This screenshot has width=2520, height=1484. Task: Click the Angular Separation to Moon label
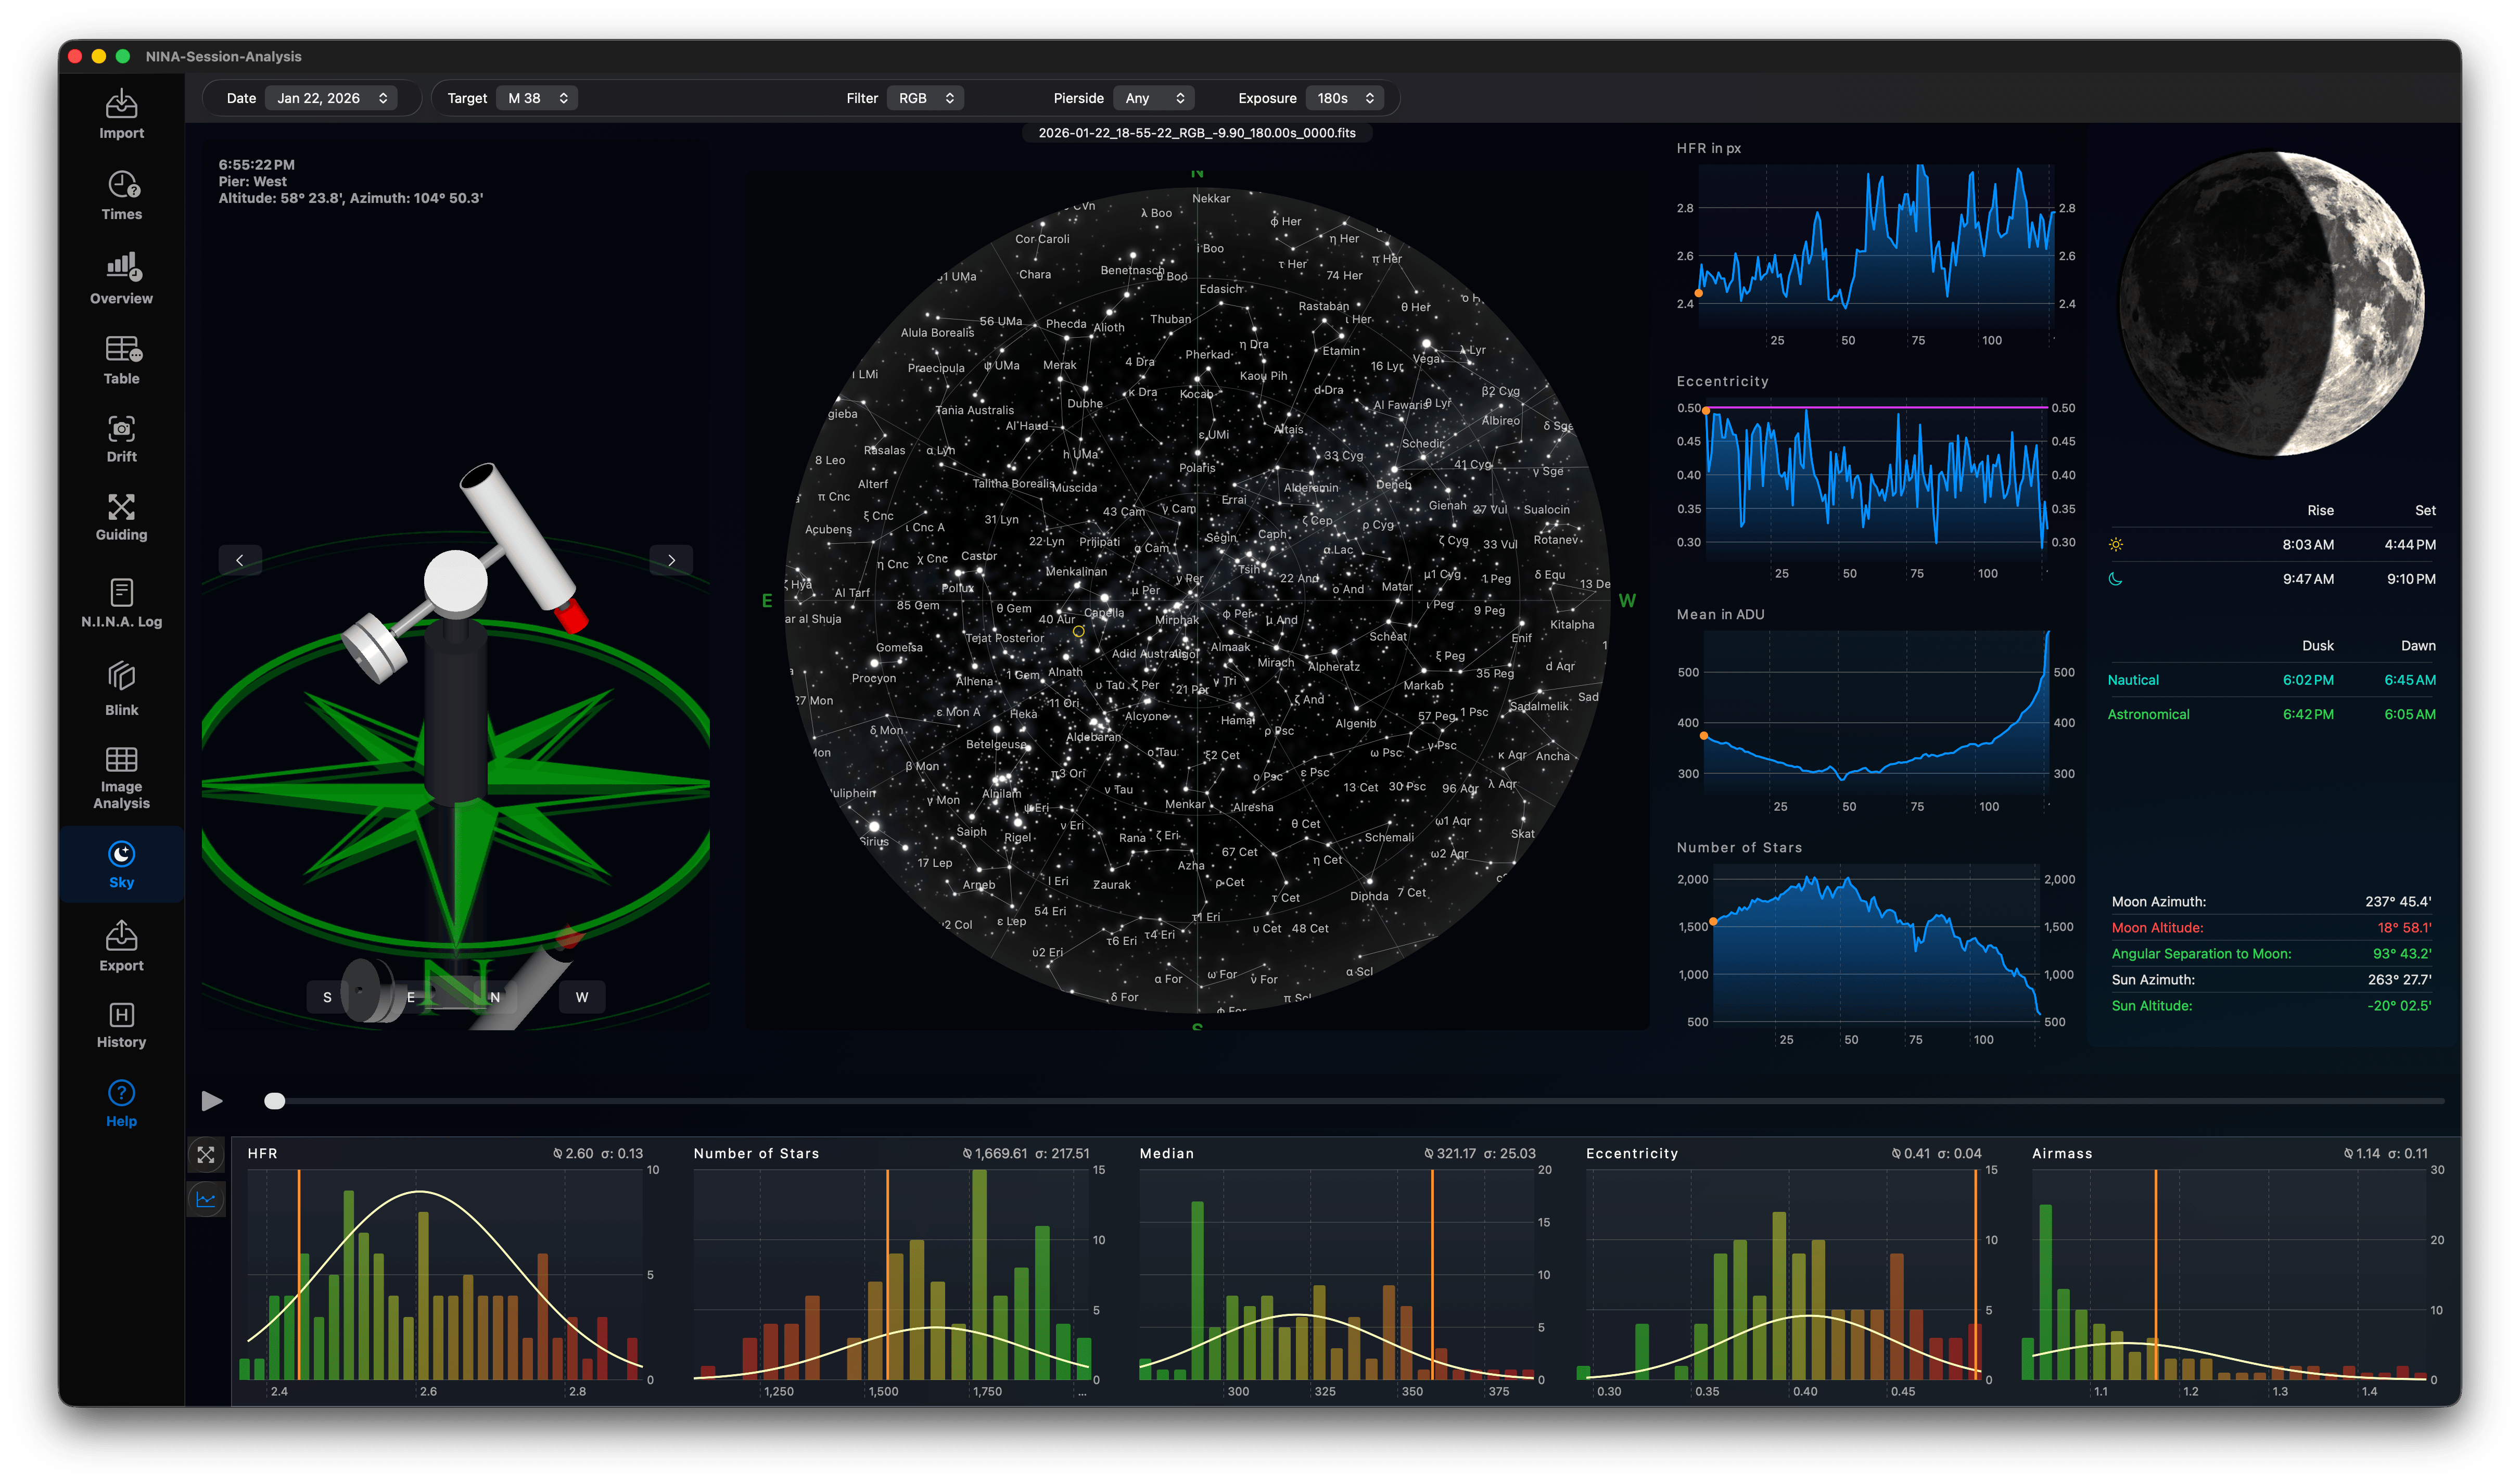(x=2201, y=954)
